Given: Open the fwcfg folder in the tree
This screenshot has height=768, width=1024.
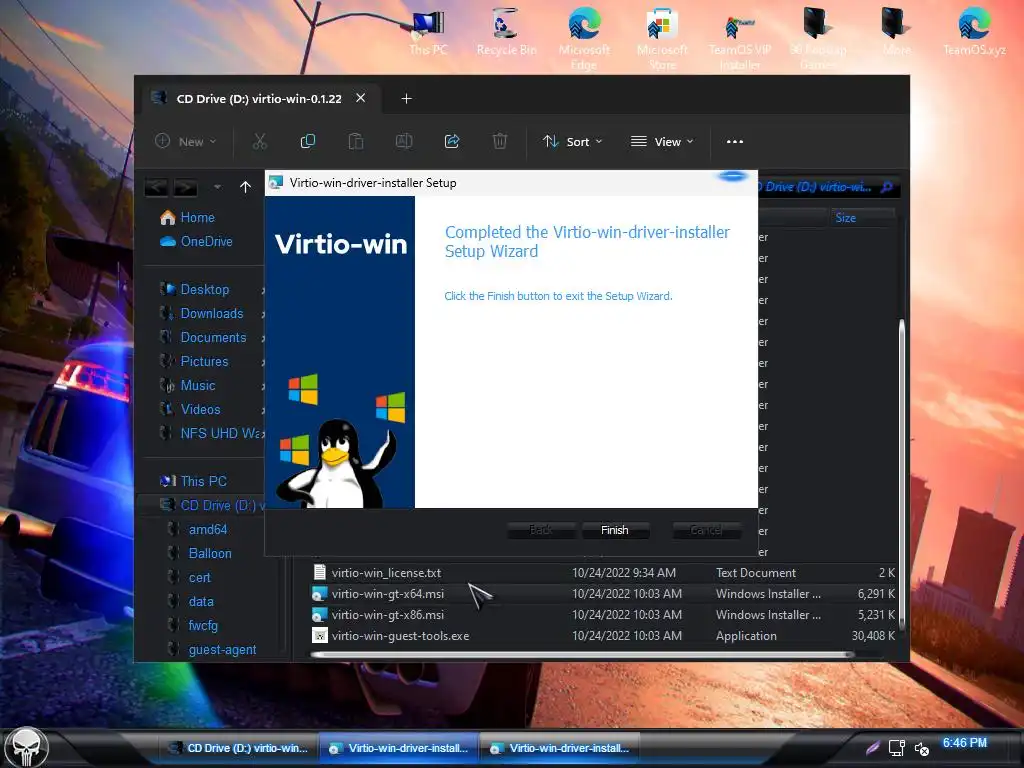Looking at the screenshot, I should [202, 626].
